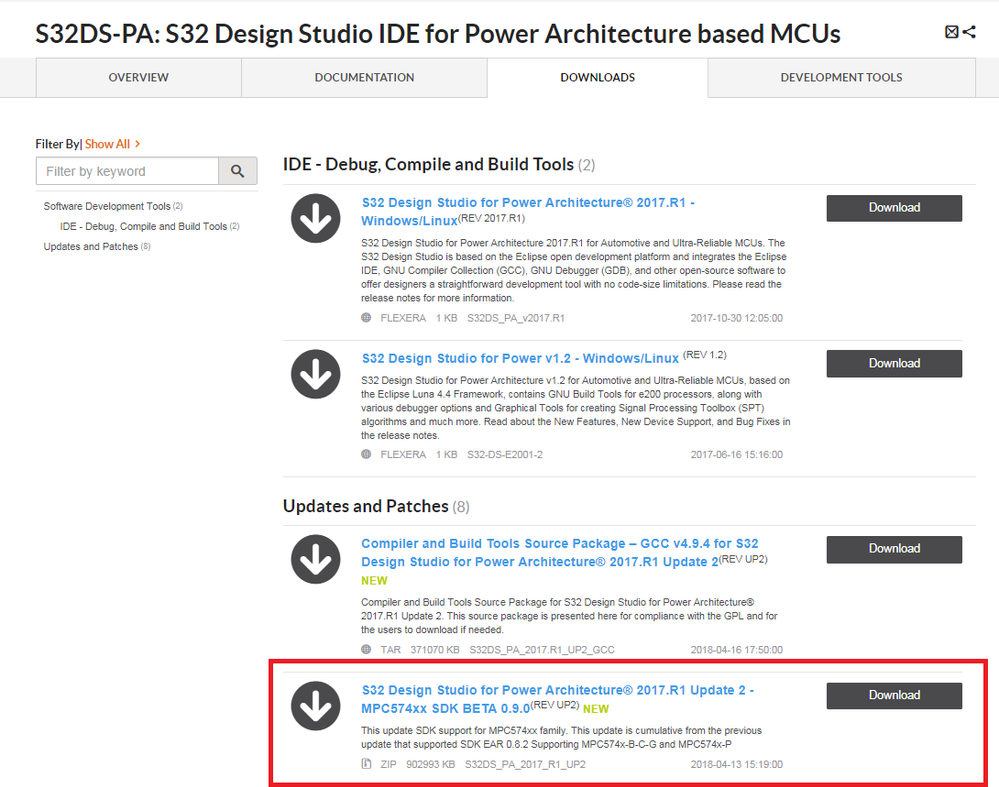
Task: Open the Overview tab
Action: pyautogui.click(x=139, y=77)
